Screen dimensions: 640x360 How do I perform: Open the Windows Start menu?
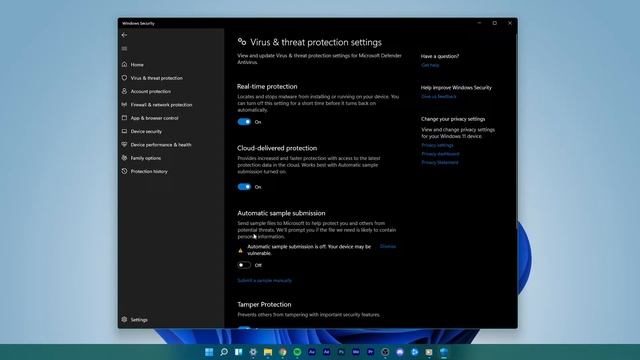(209, 352)
